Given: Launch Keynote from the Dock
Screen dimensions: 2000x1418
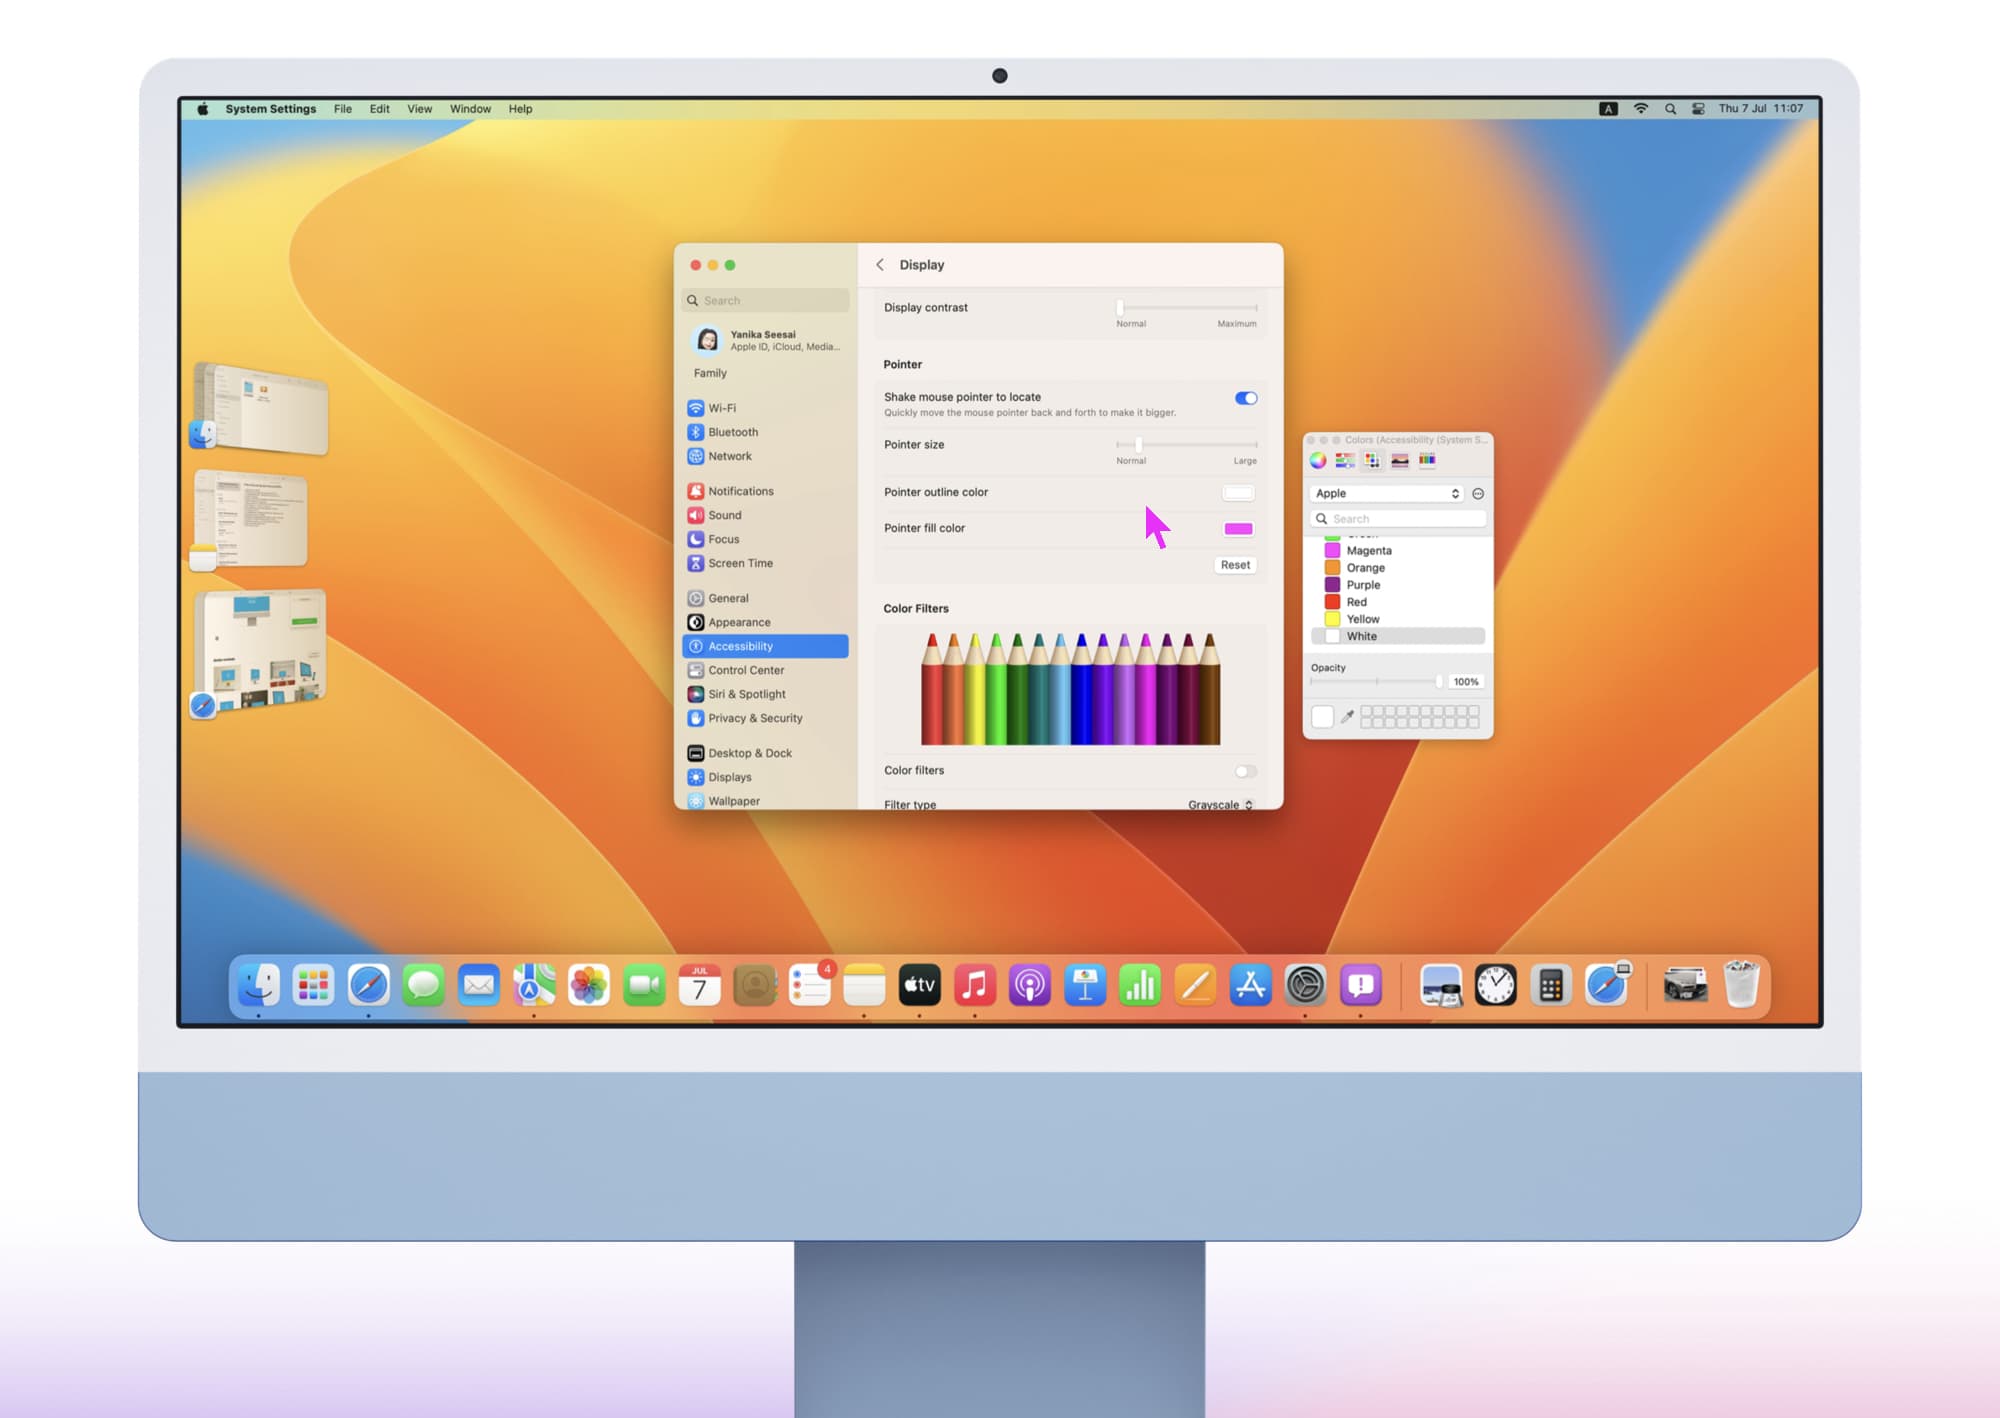Looking at the screenshot, I should point(1085,986).
